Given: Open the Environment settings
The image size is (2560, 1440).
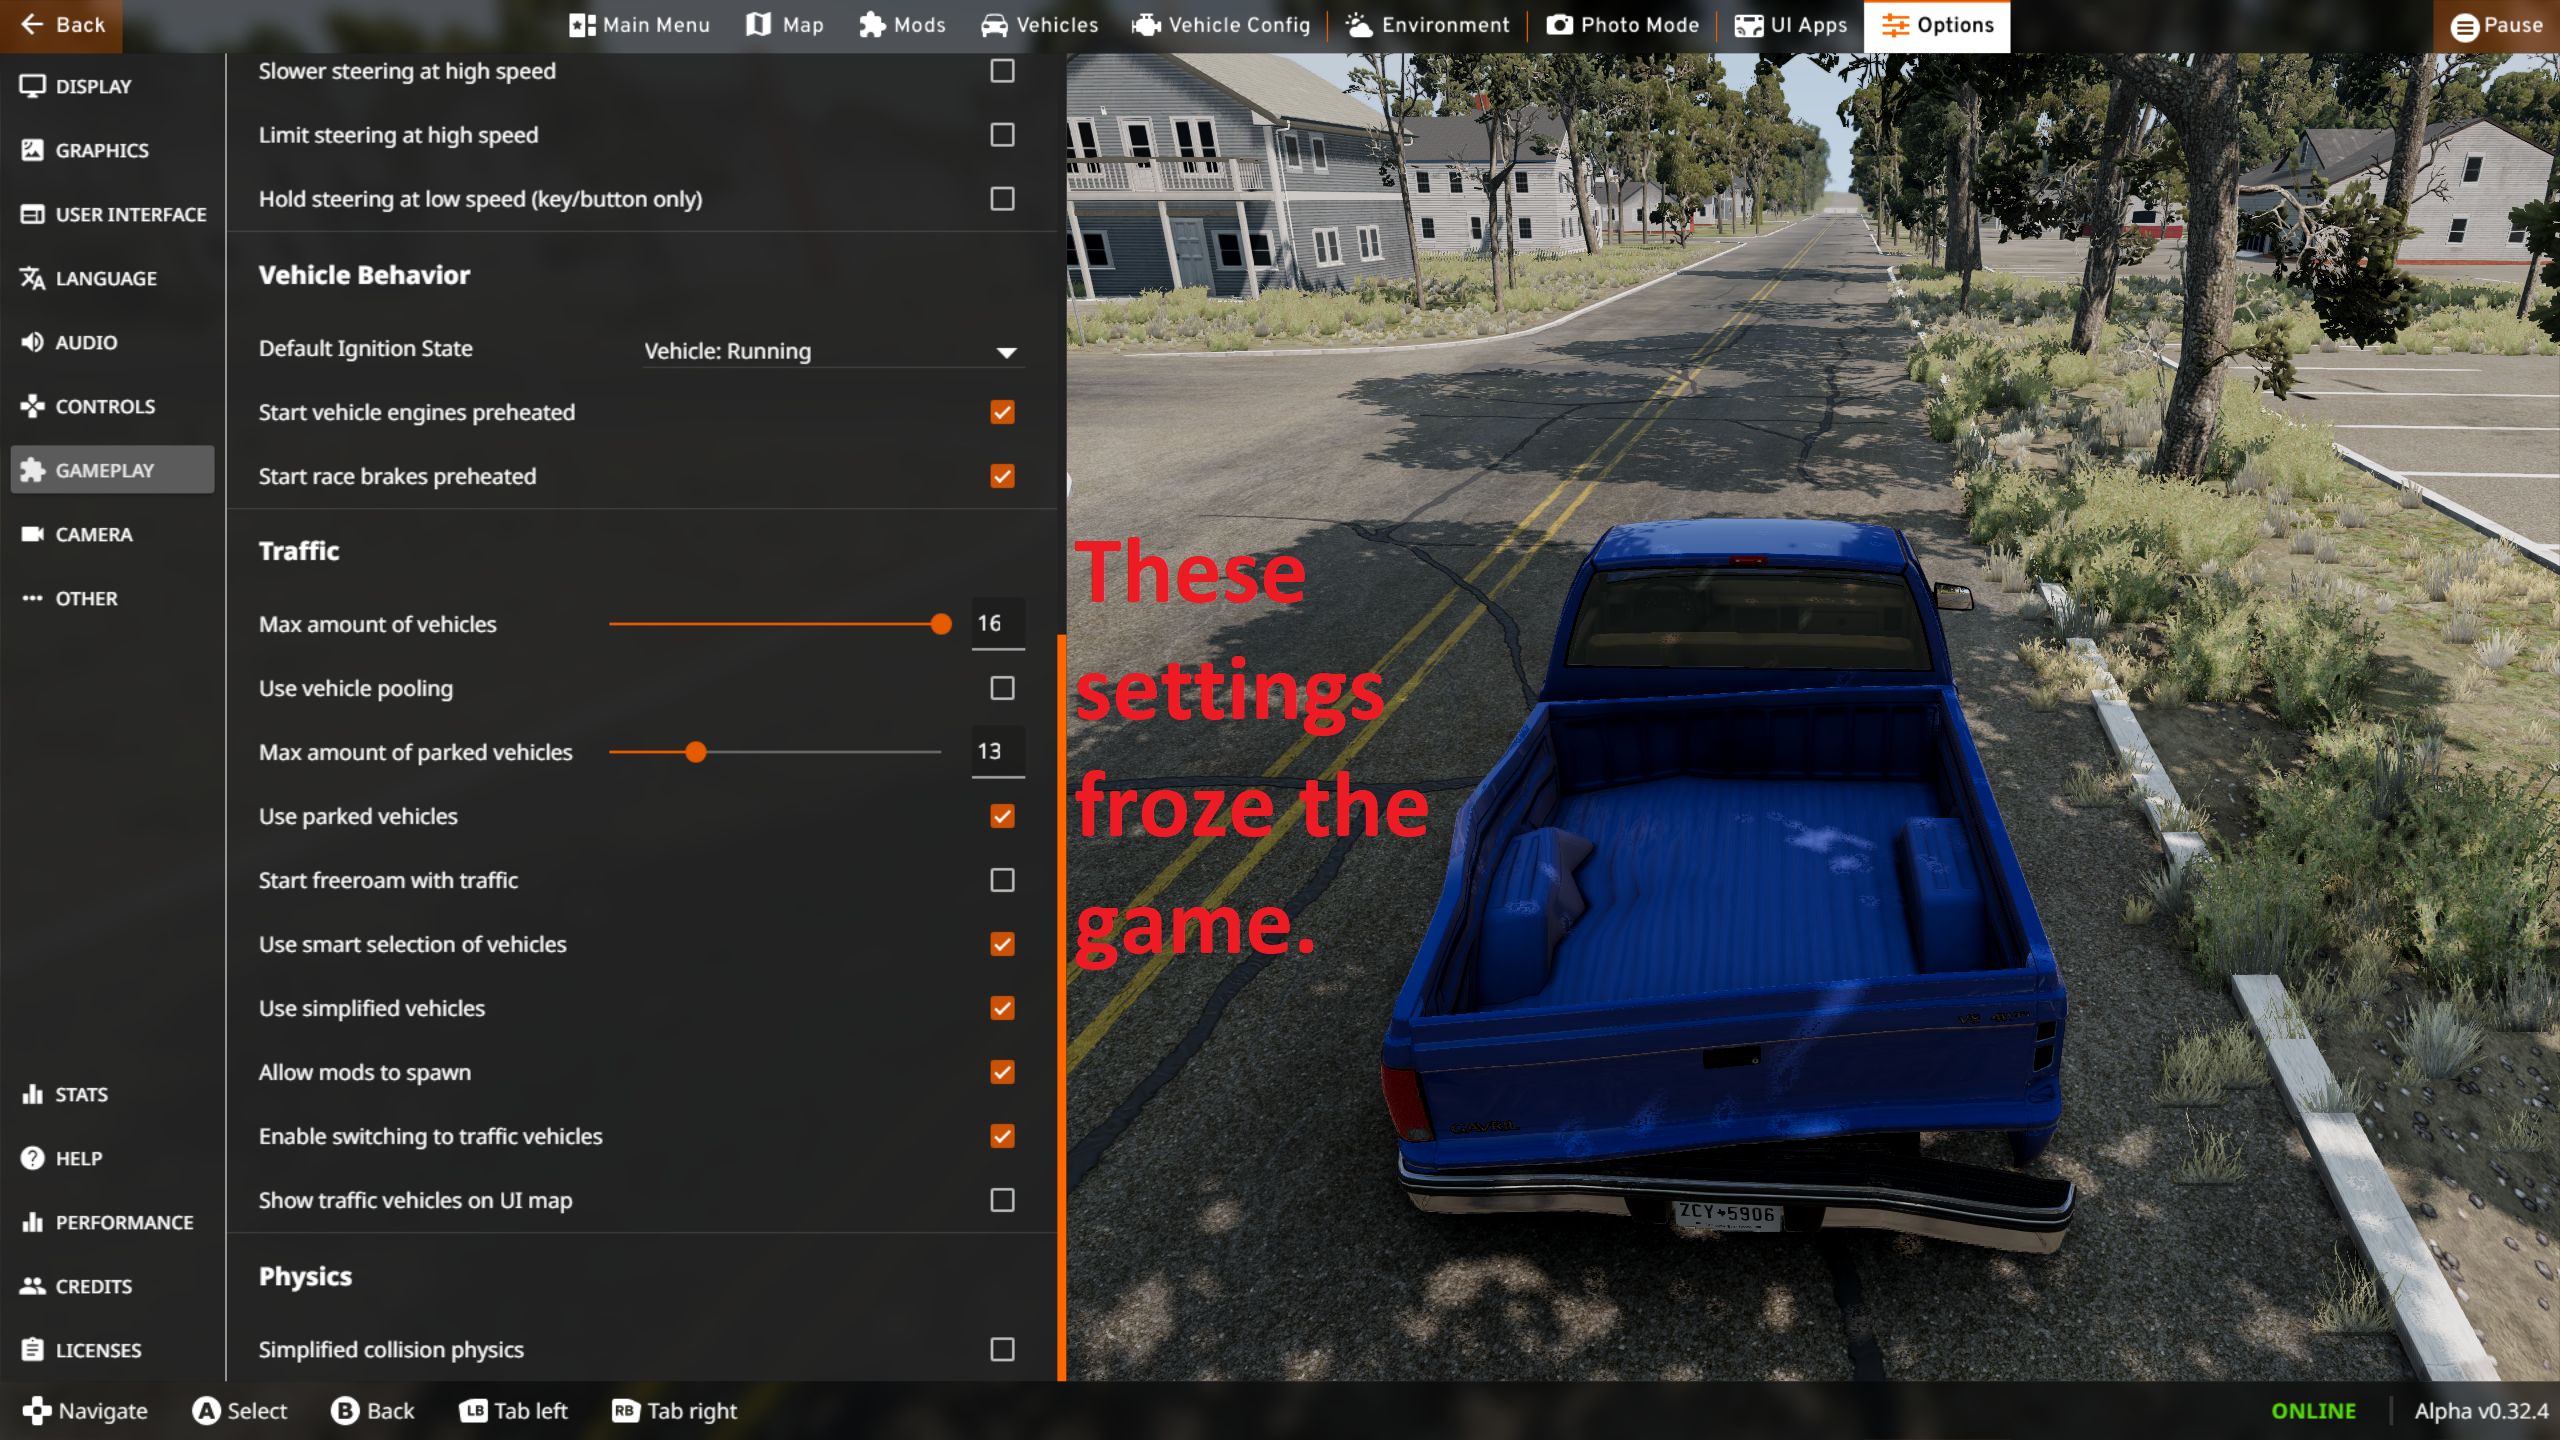Looking at the screenshot, I should pyautogui.click(x=1427, y=25).
